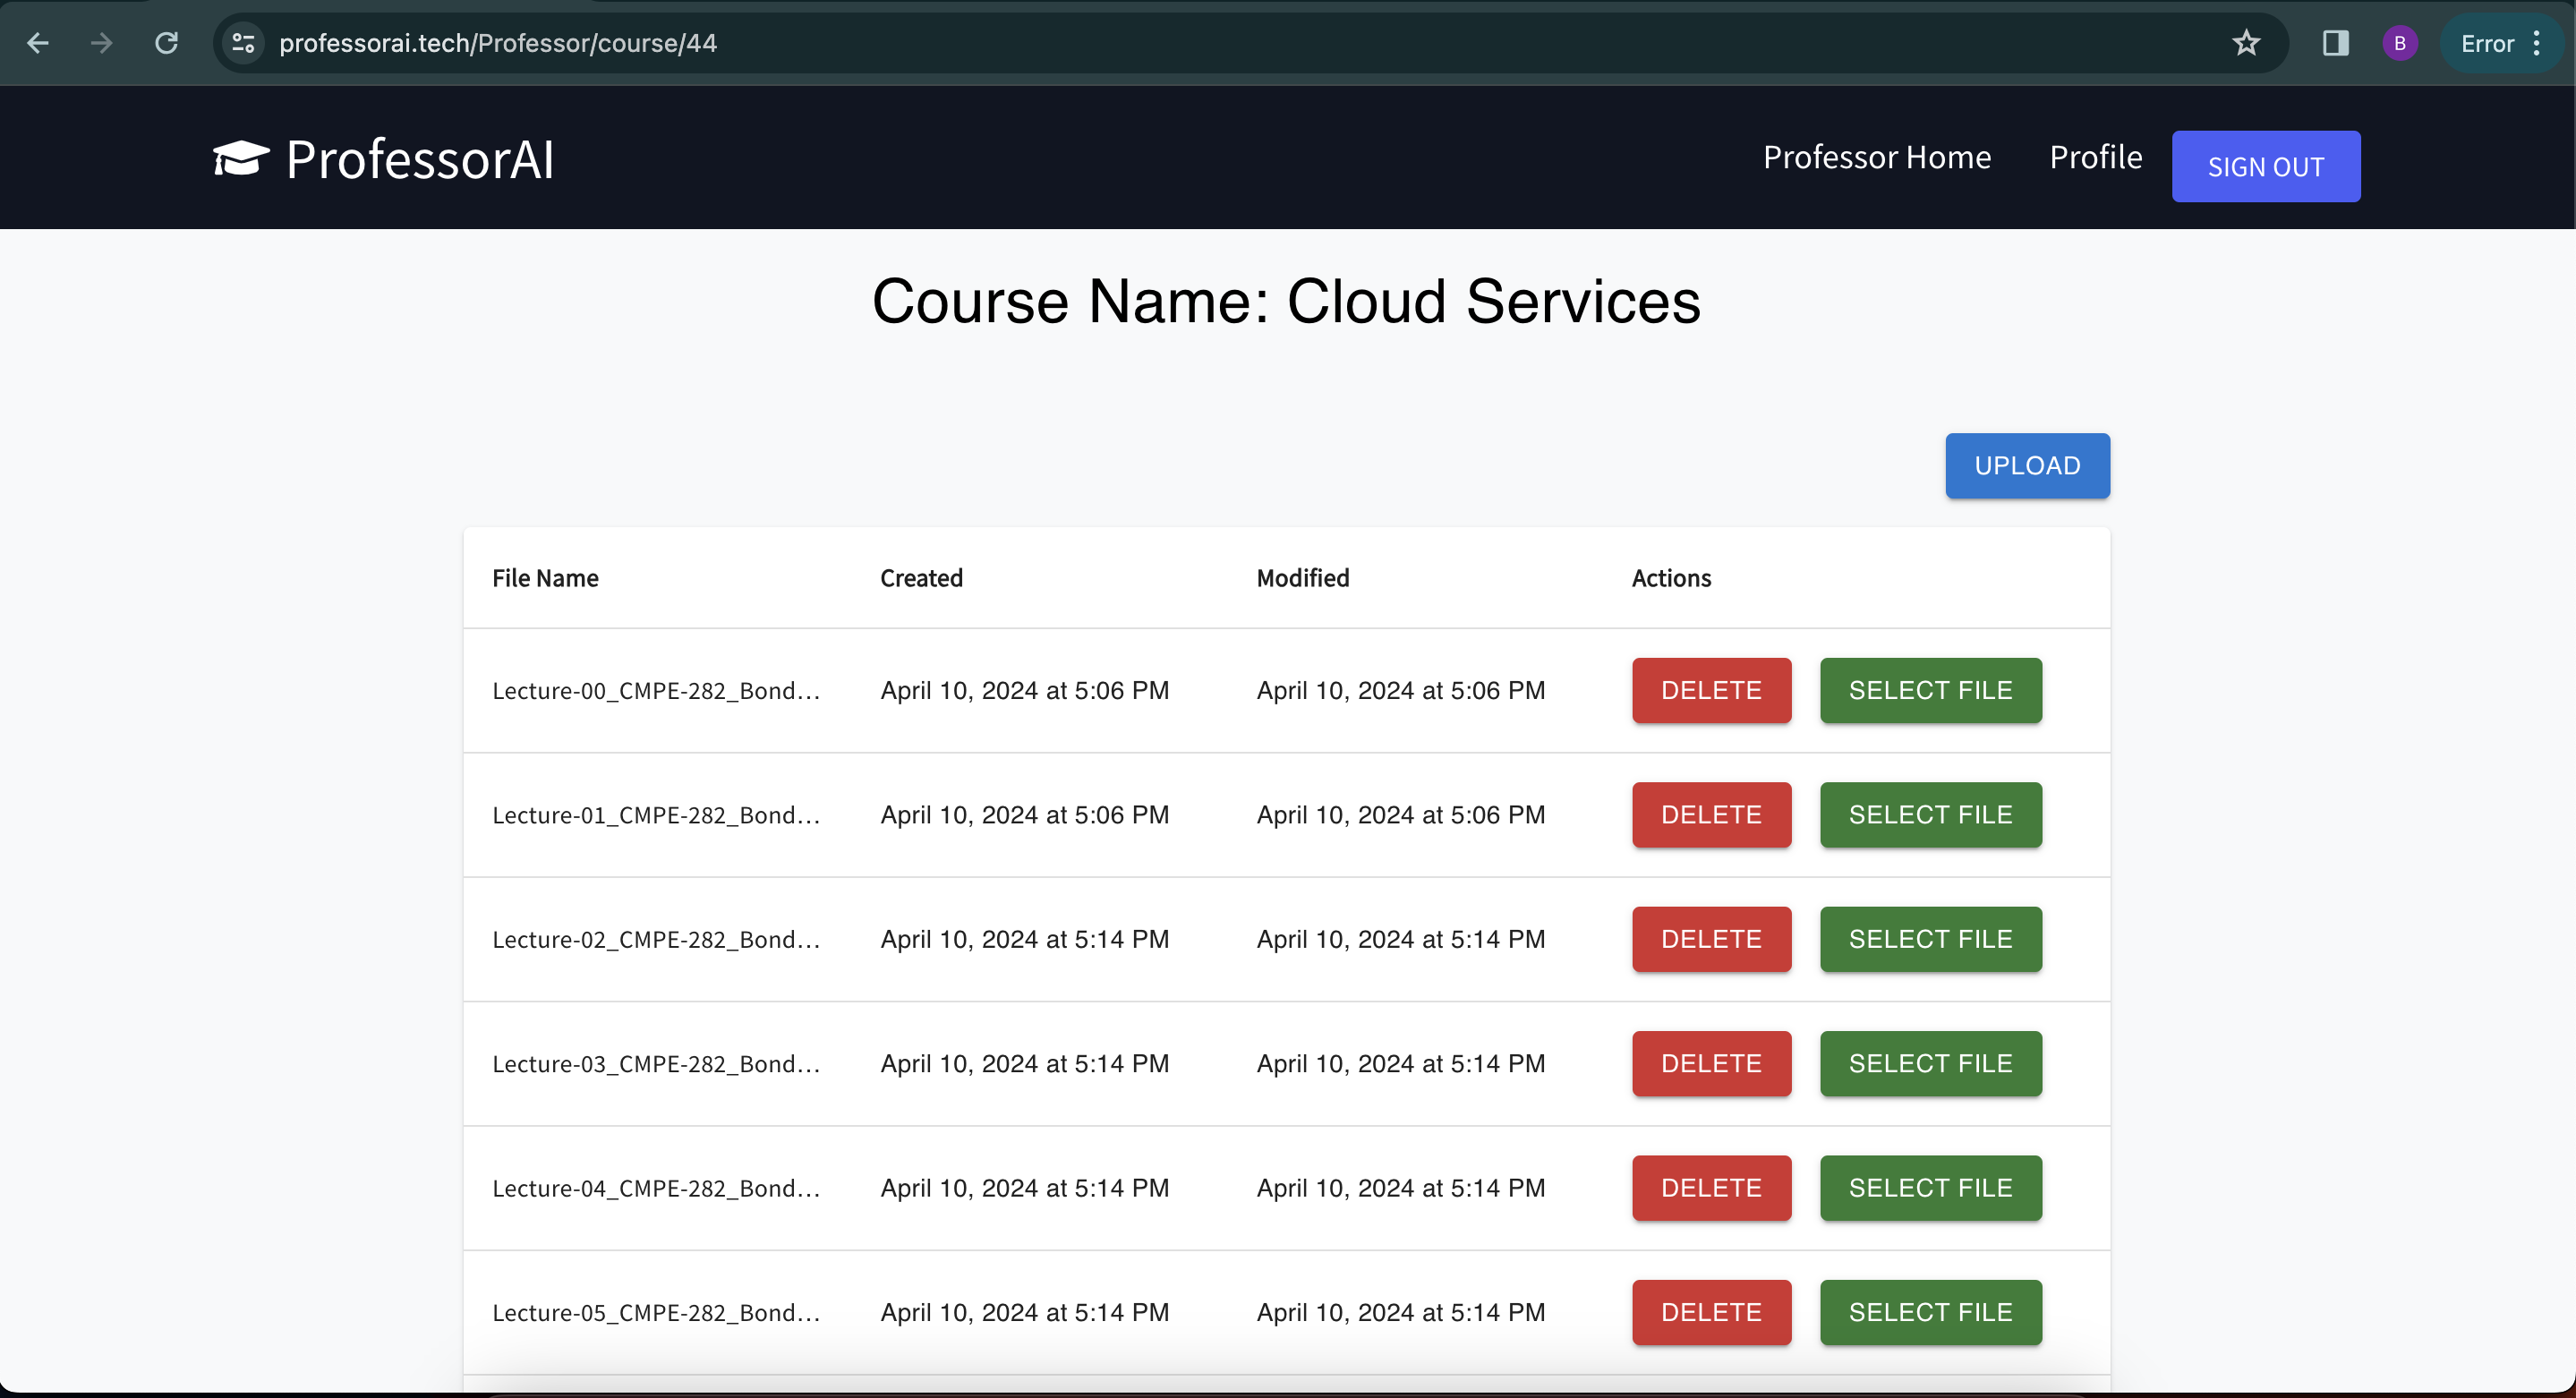Select file for Lecture-01
The image size is (2576, 1398).
pyautogui.click(x=1929, y=814)
